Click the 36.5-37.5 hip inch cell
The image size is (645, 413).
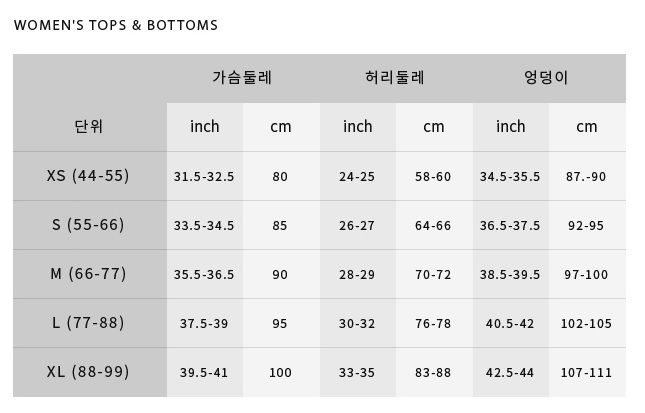(x=510, y=226)
